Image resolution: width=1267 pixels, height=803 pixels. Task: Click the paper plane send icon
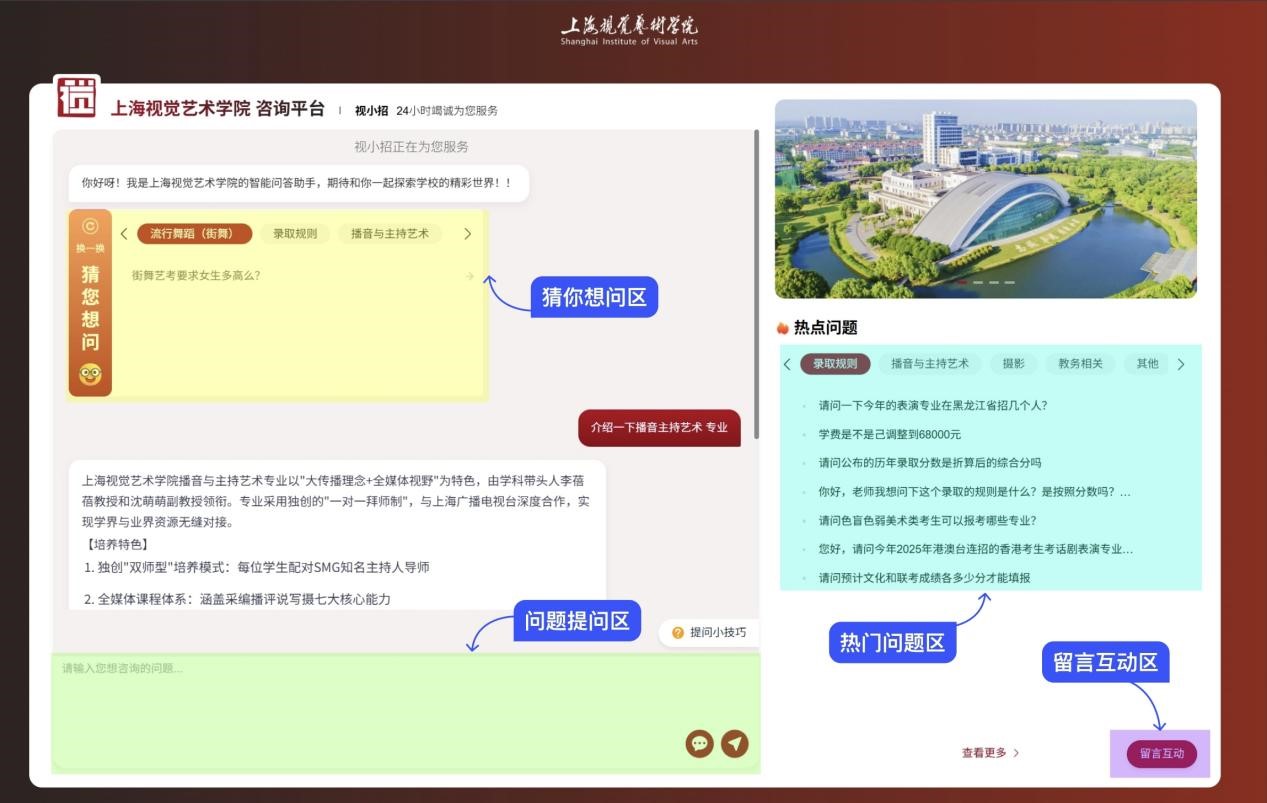735,743
